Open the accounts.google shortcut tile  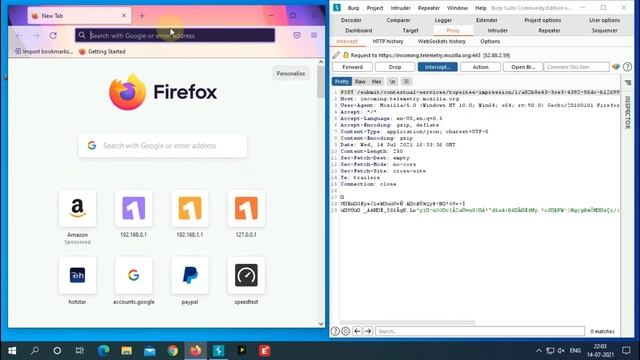133,275
